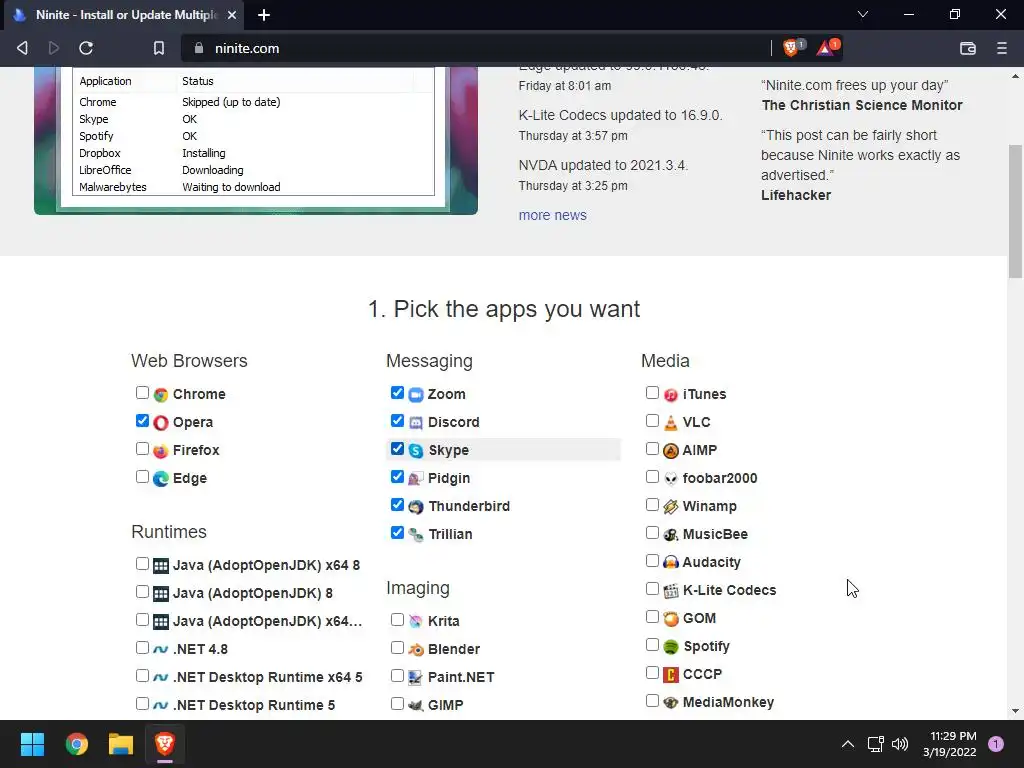Click the Paint.NET app icon
This screenshot has height=768, width=1024.
(x=416, y=677)
